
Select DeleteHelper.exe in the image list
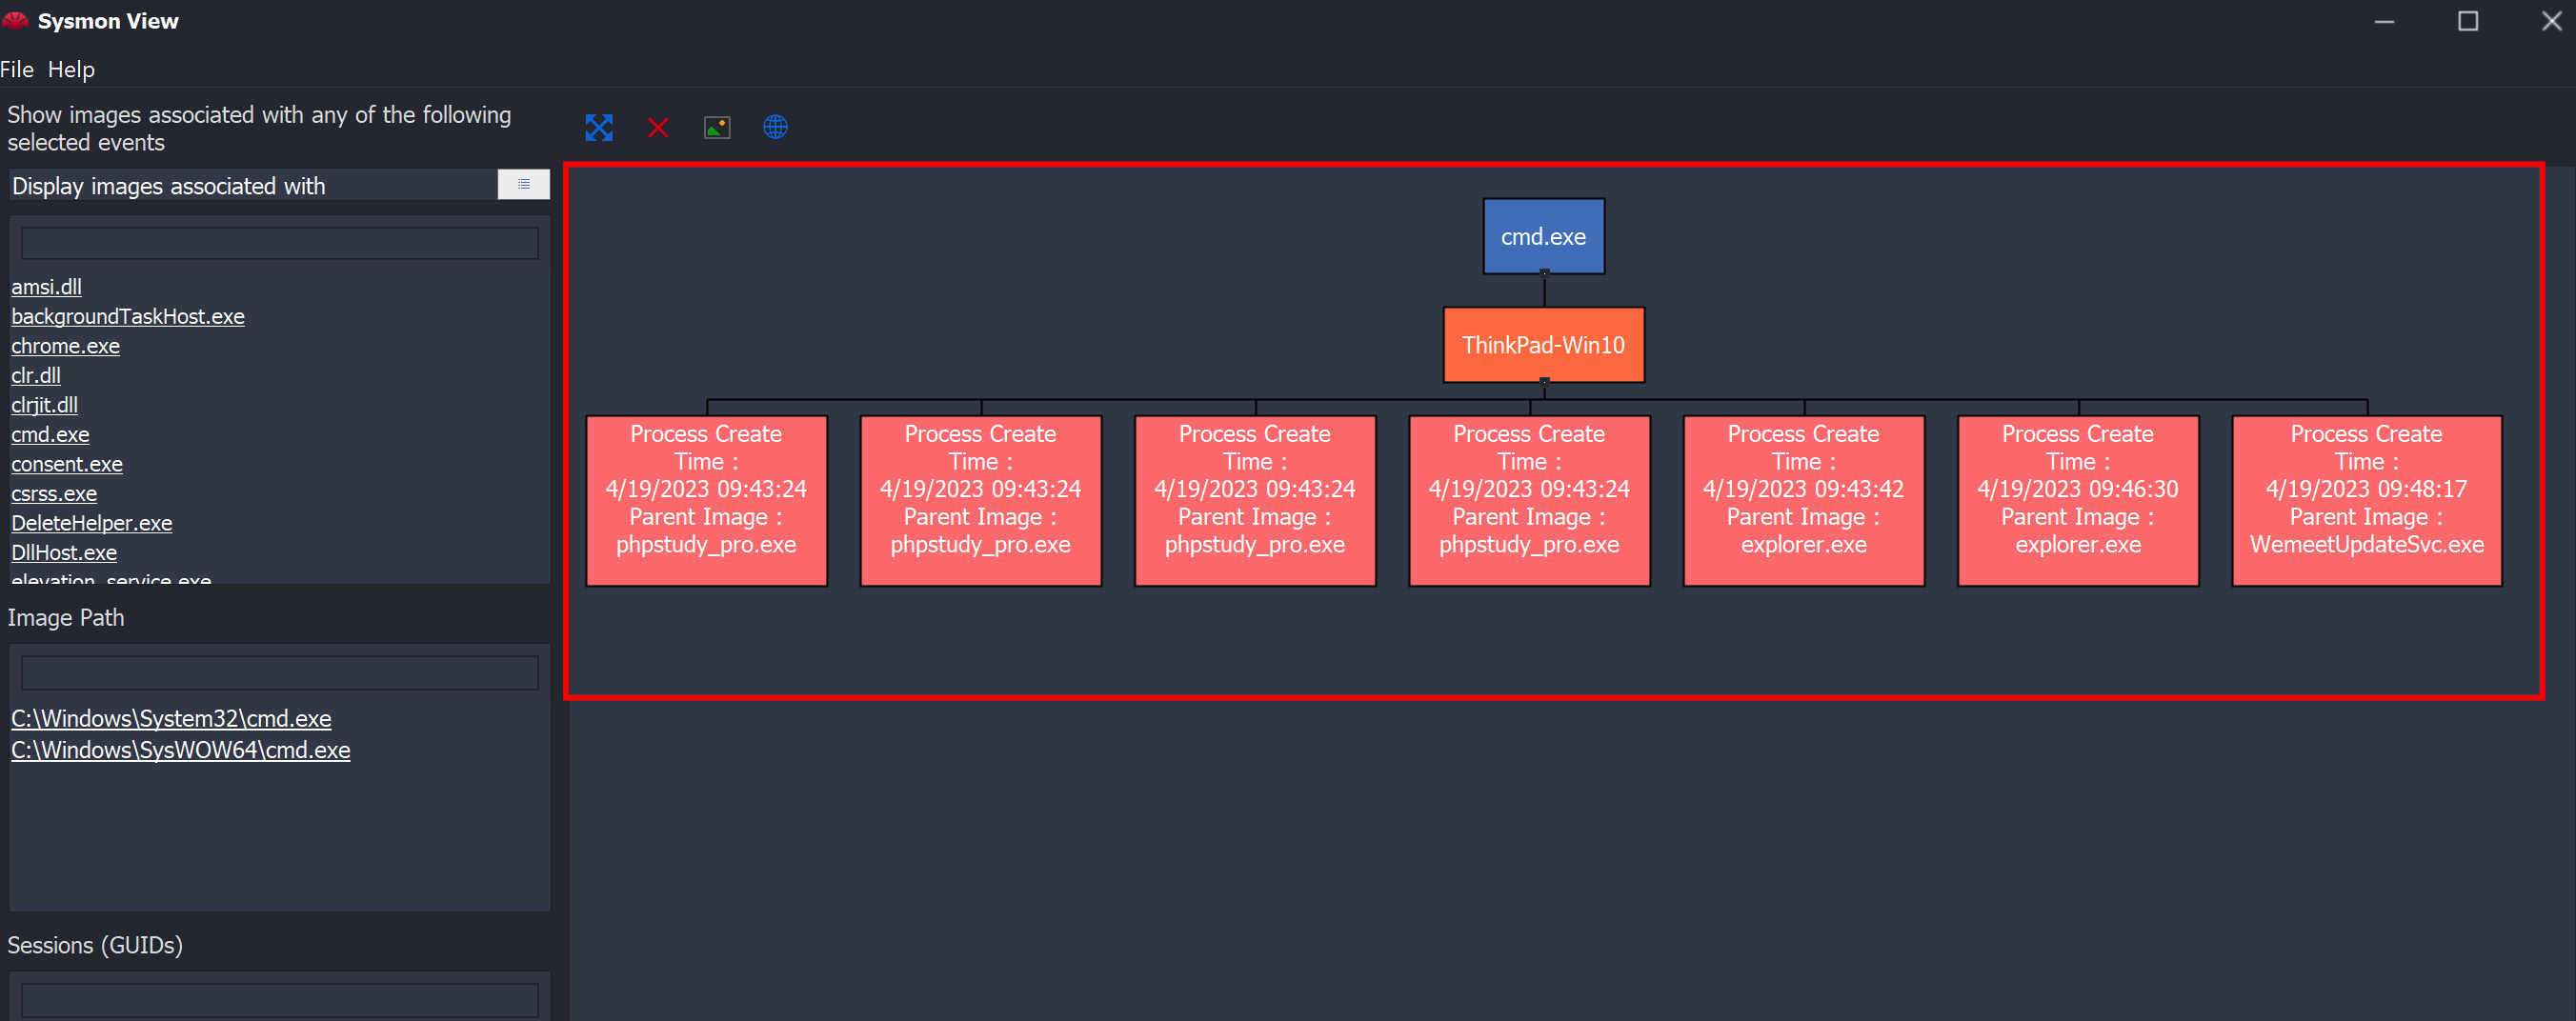click(92, 523)
